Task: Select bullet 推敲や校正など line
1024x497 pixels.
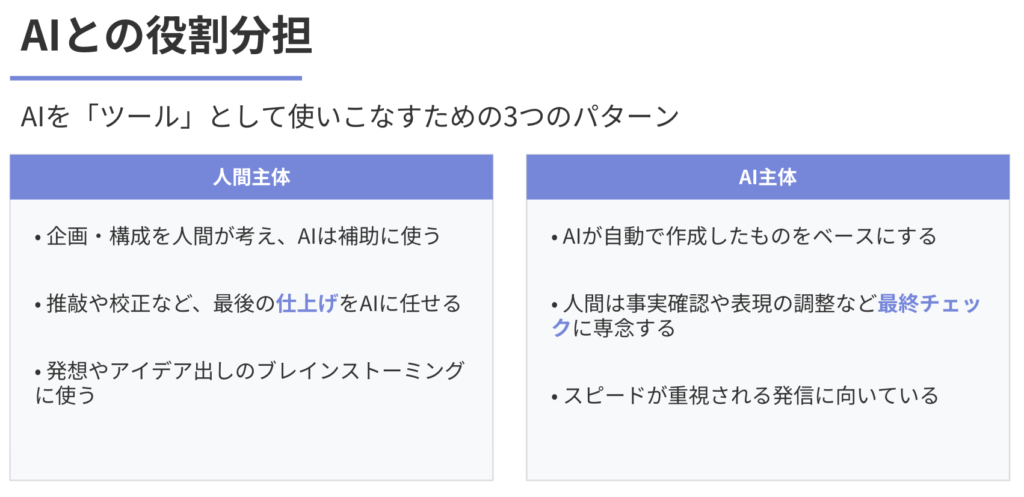Action: tap(248, 304)
